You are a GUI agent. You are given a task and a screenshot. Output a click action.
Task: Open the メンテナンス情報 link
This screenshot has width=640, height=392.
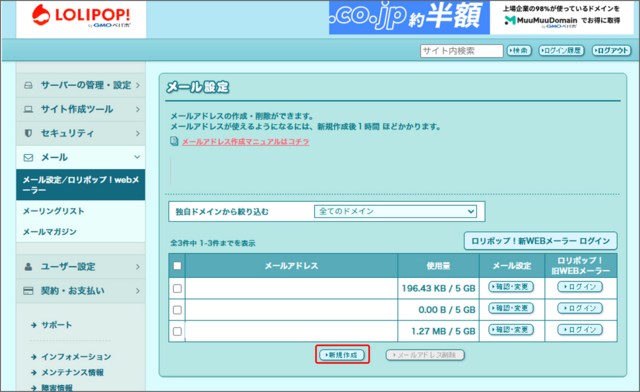[72, 372]
